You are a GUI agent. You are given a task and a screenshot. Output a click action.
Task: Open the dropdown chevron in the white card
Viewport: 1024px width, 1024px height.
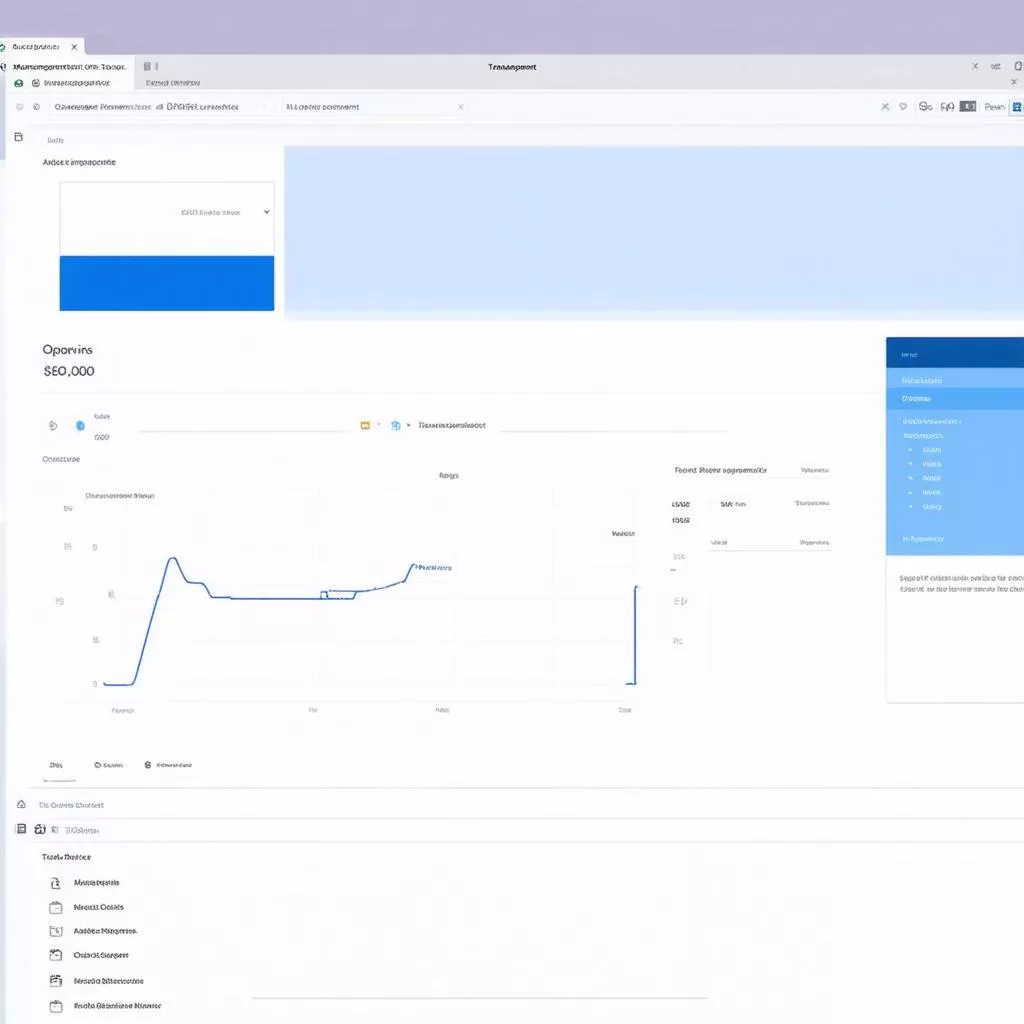(x=266, y=212)
